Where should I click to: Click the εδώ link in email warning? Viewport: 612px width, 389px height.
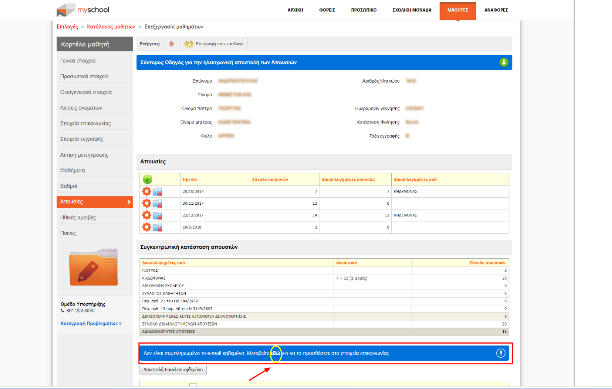coord(276,353)
